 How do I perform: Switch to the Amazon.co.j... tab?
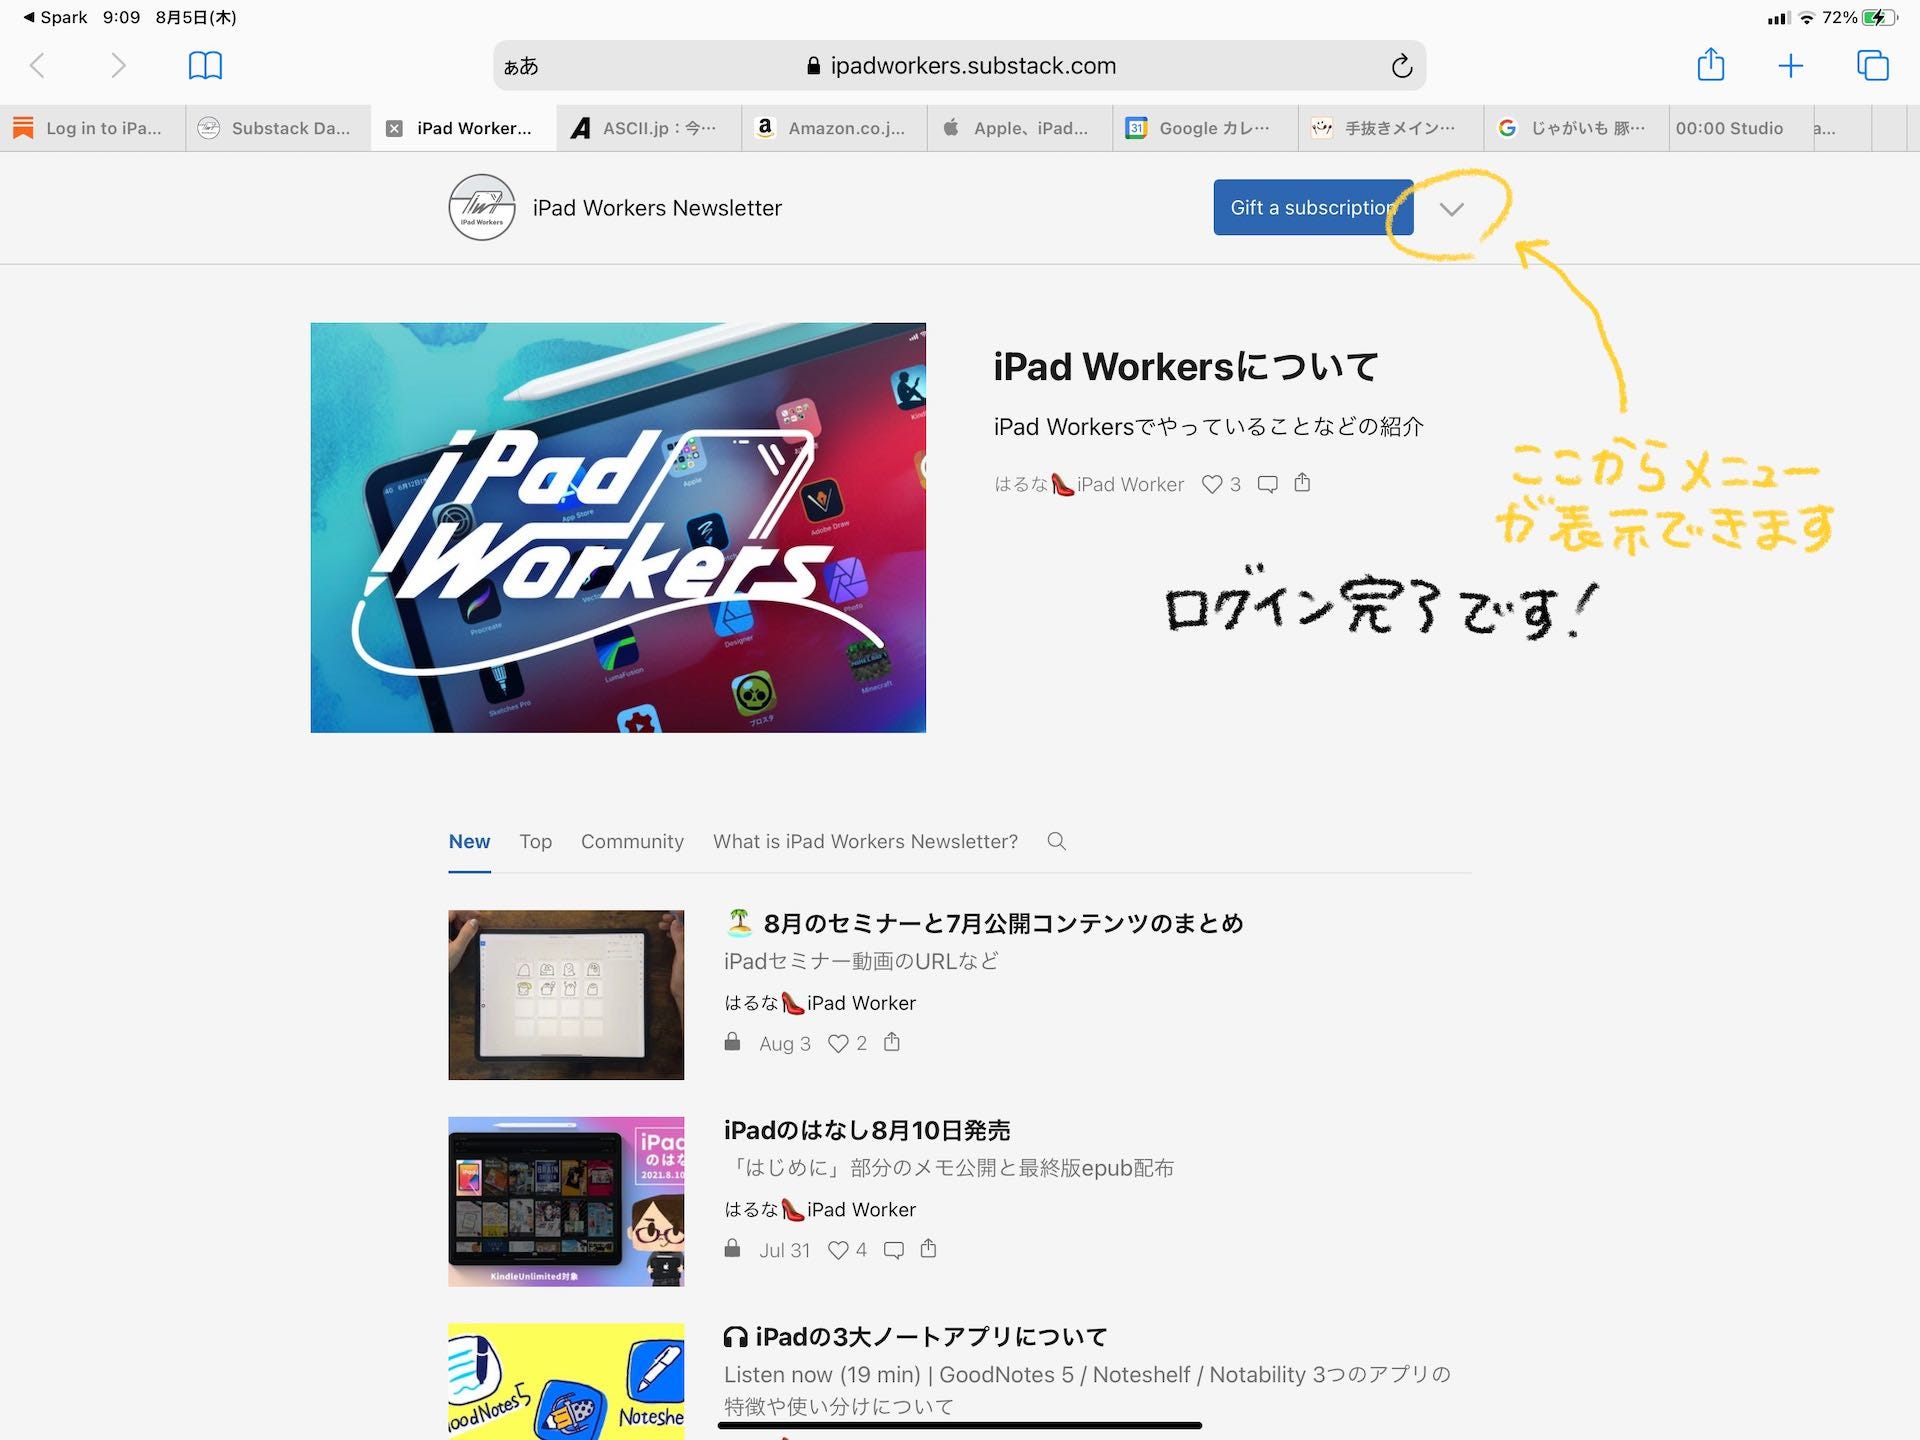834,128
